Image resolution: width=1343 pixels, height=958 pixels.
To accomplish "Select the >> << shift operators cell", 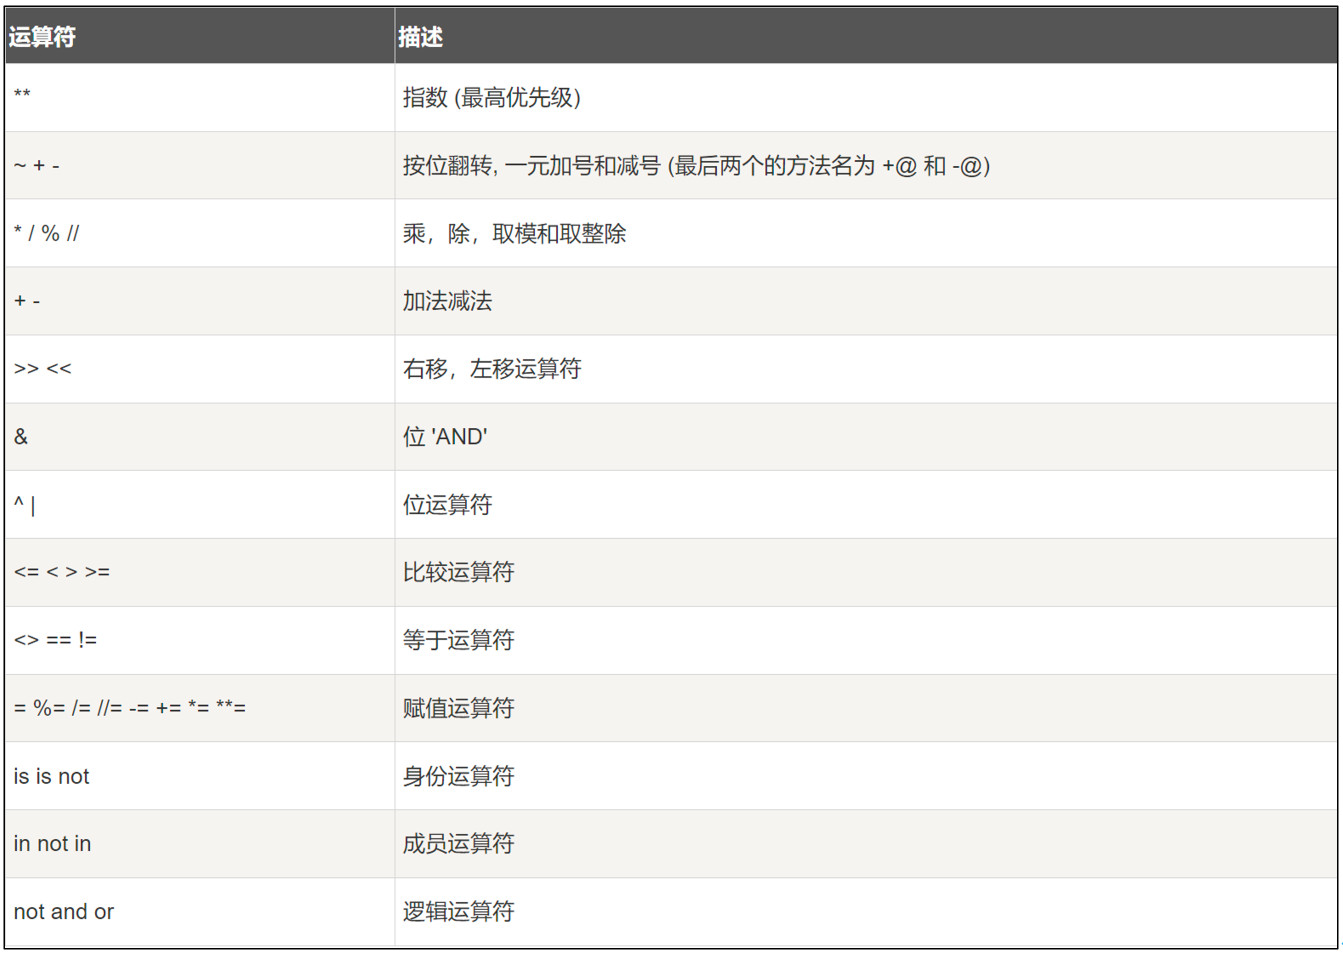I will pyautogui.click(x=43, y=369).
